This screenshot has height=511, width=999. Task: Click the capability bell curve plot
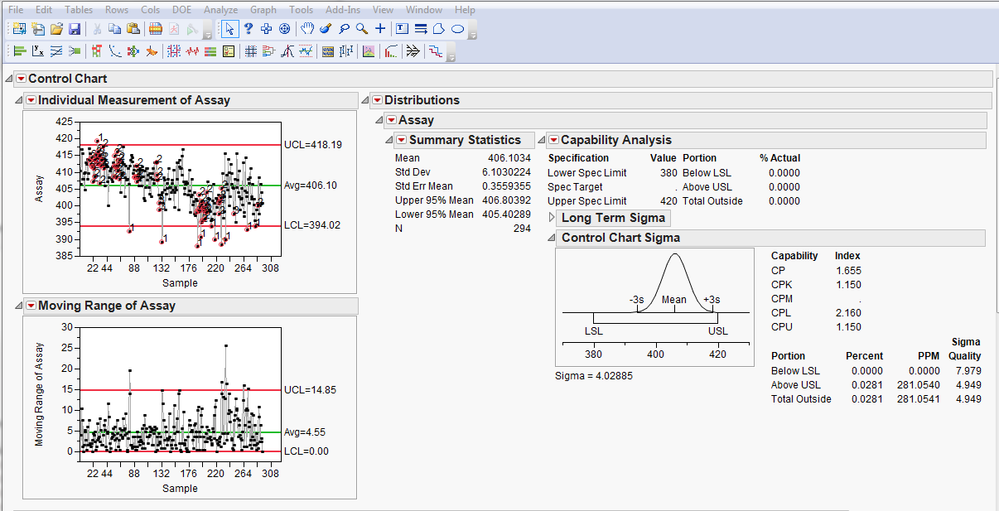(655, 307)
